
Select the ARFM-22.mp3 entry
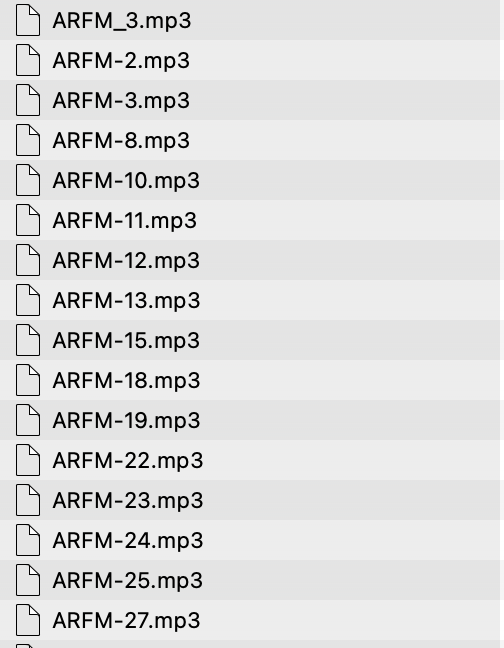pyautogui.click(x=128, y=461)
